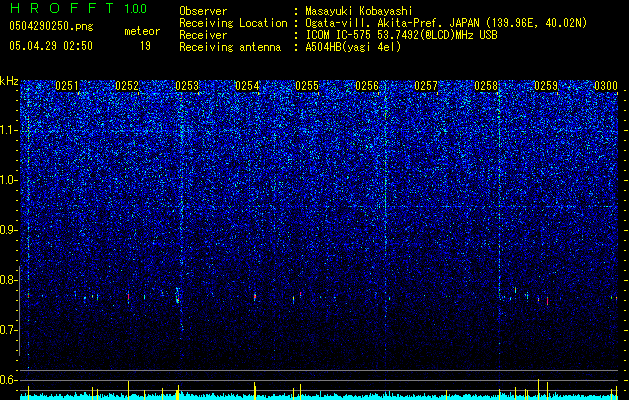The width and height of the screenshot is (629, 400).
Task: Click the 0.8 kHz axis label
Action: [9, 280]
